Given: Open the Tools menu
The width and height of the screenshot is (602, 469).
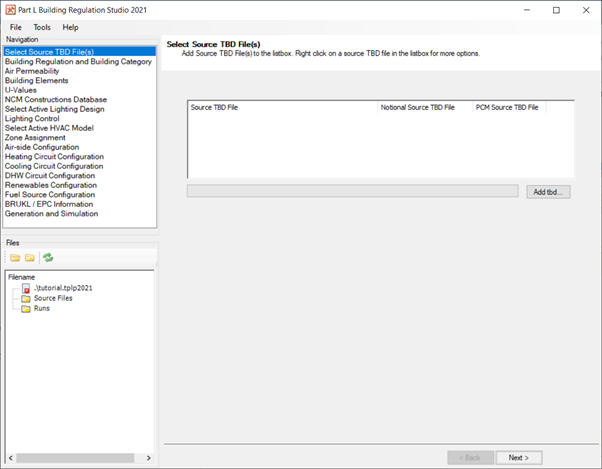Looking at the screenshot, I should 42,27.
